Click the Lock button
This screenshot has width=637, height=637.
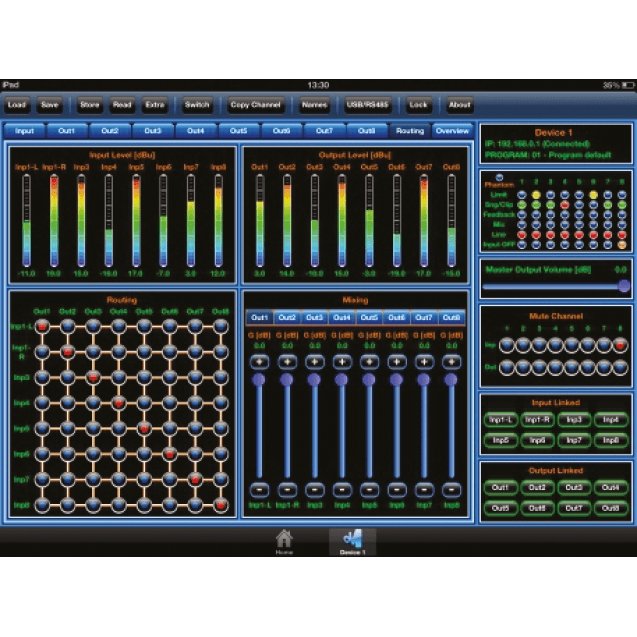click(x=418, y=104)
